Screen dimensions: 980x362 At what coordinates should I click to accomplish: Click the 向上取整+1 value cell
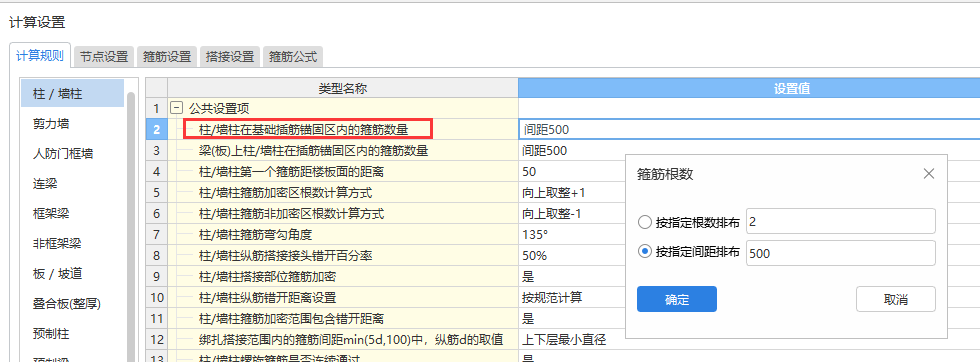tap(554, 193)
